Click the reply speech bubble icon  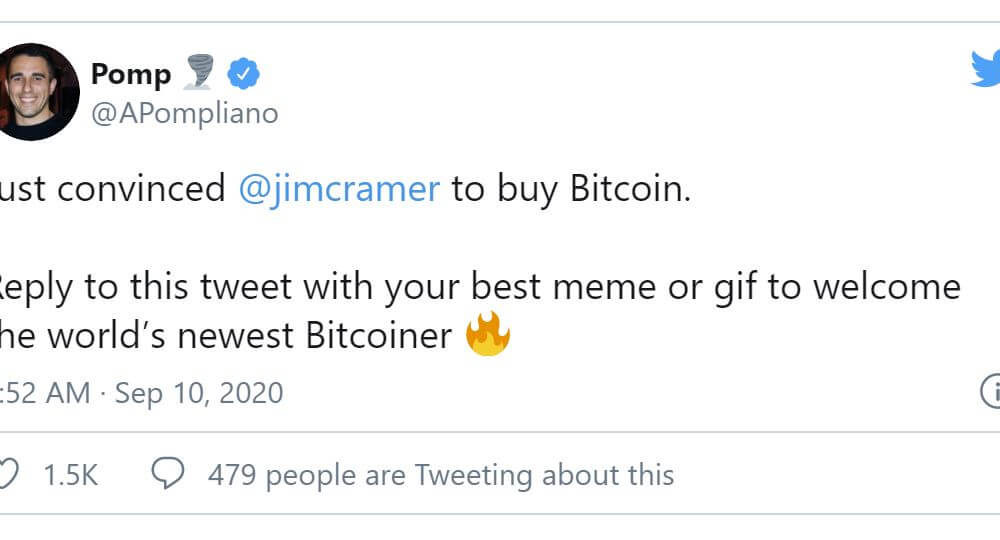coord(168,473)
